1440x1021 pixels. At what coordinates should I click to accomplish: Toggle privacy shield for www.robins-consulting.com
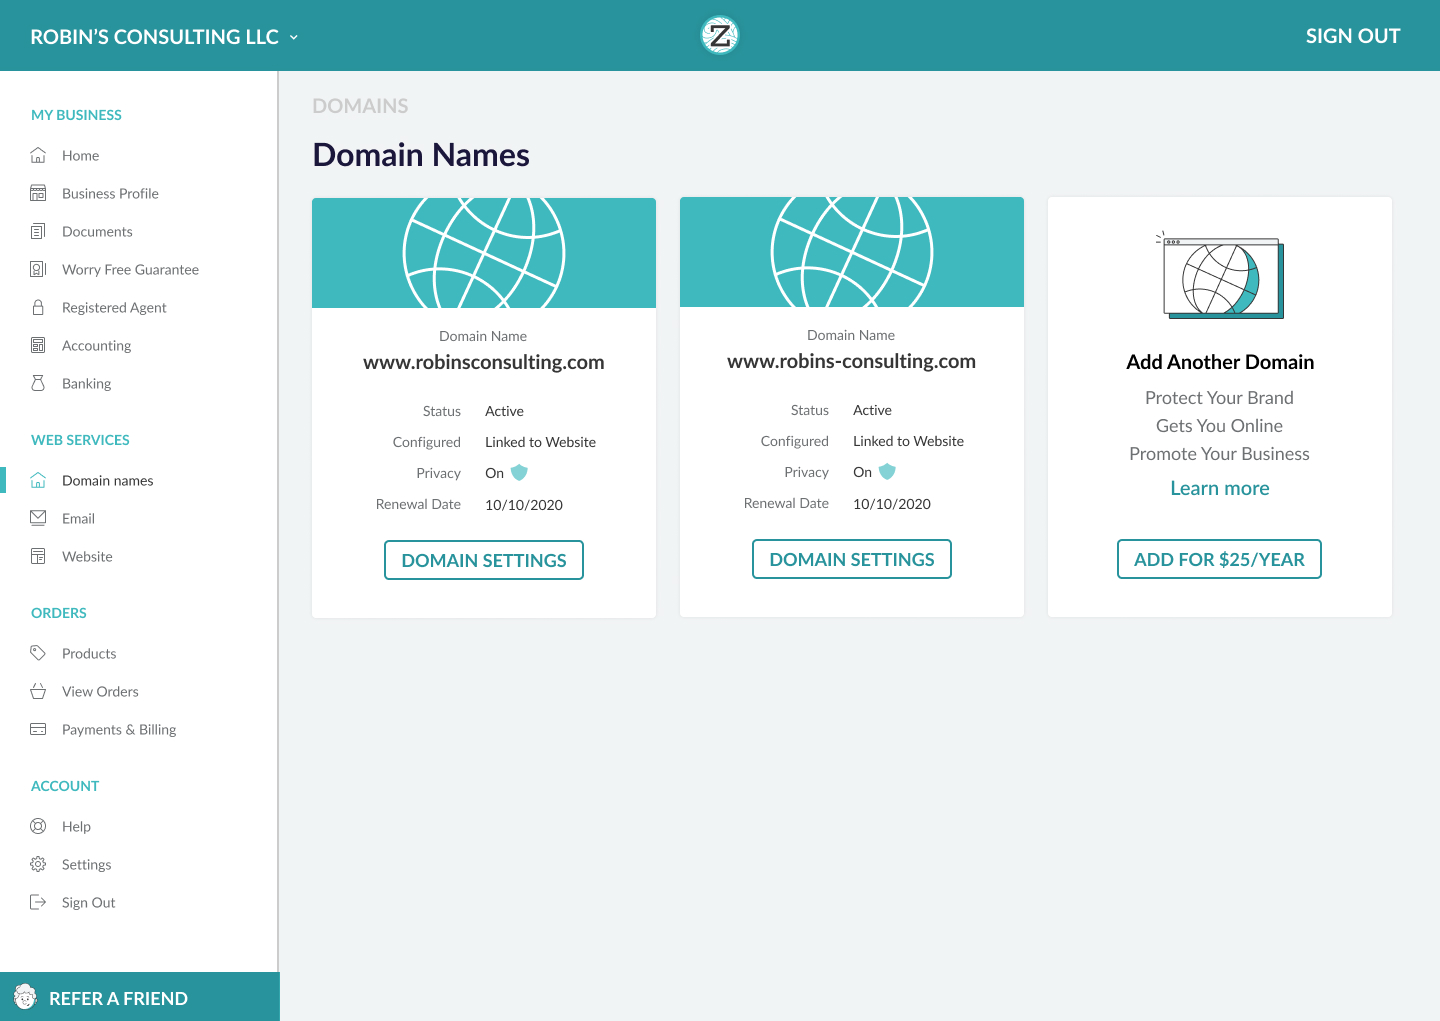click(889, 471)
